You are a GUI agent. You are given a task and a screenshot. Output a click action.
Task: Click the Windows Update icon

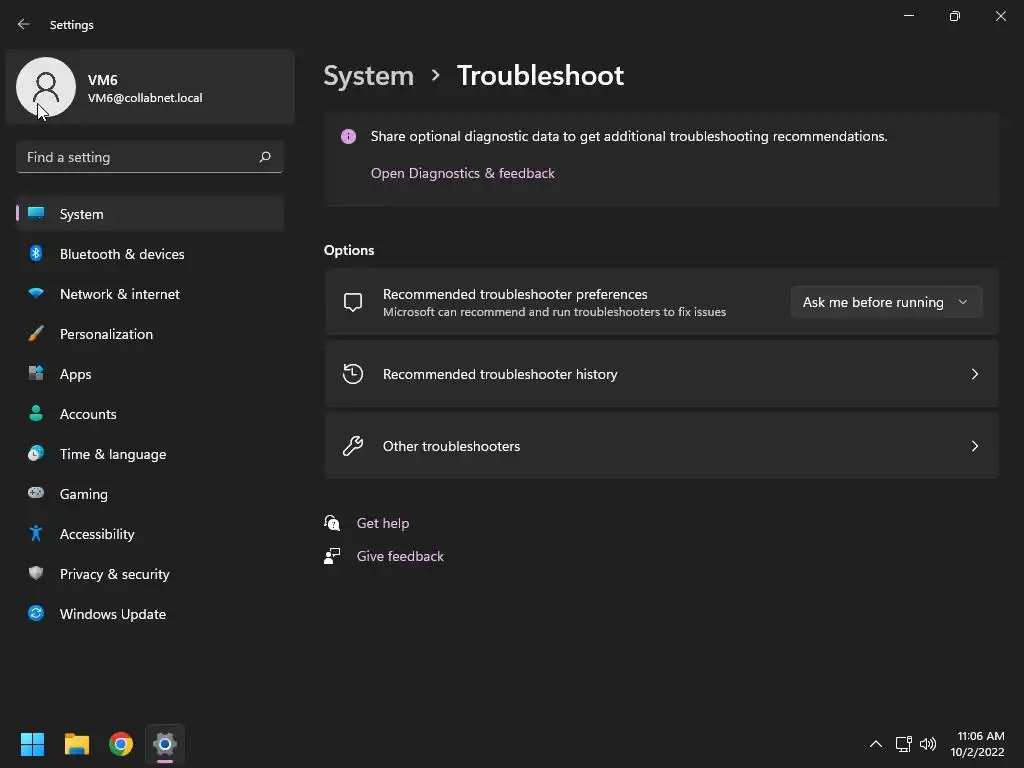coord(36,614)
